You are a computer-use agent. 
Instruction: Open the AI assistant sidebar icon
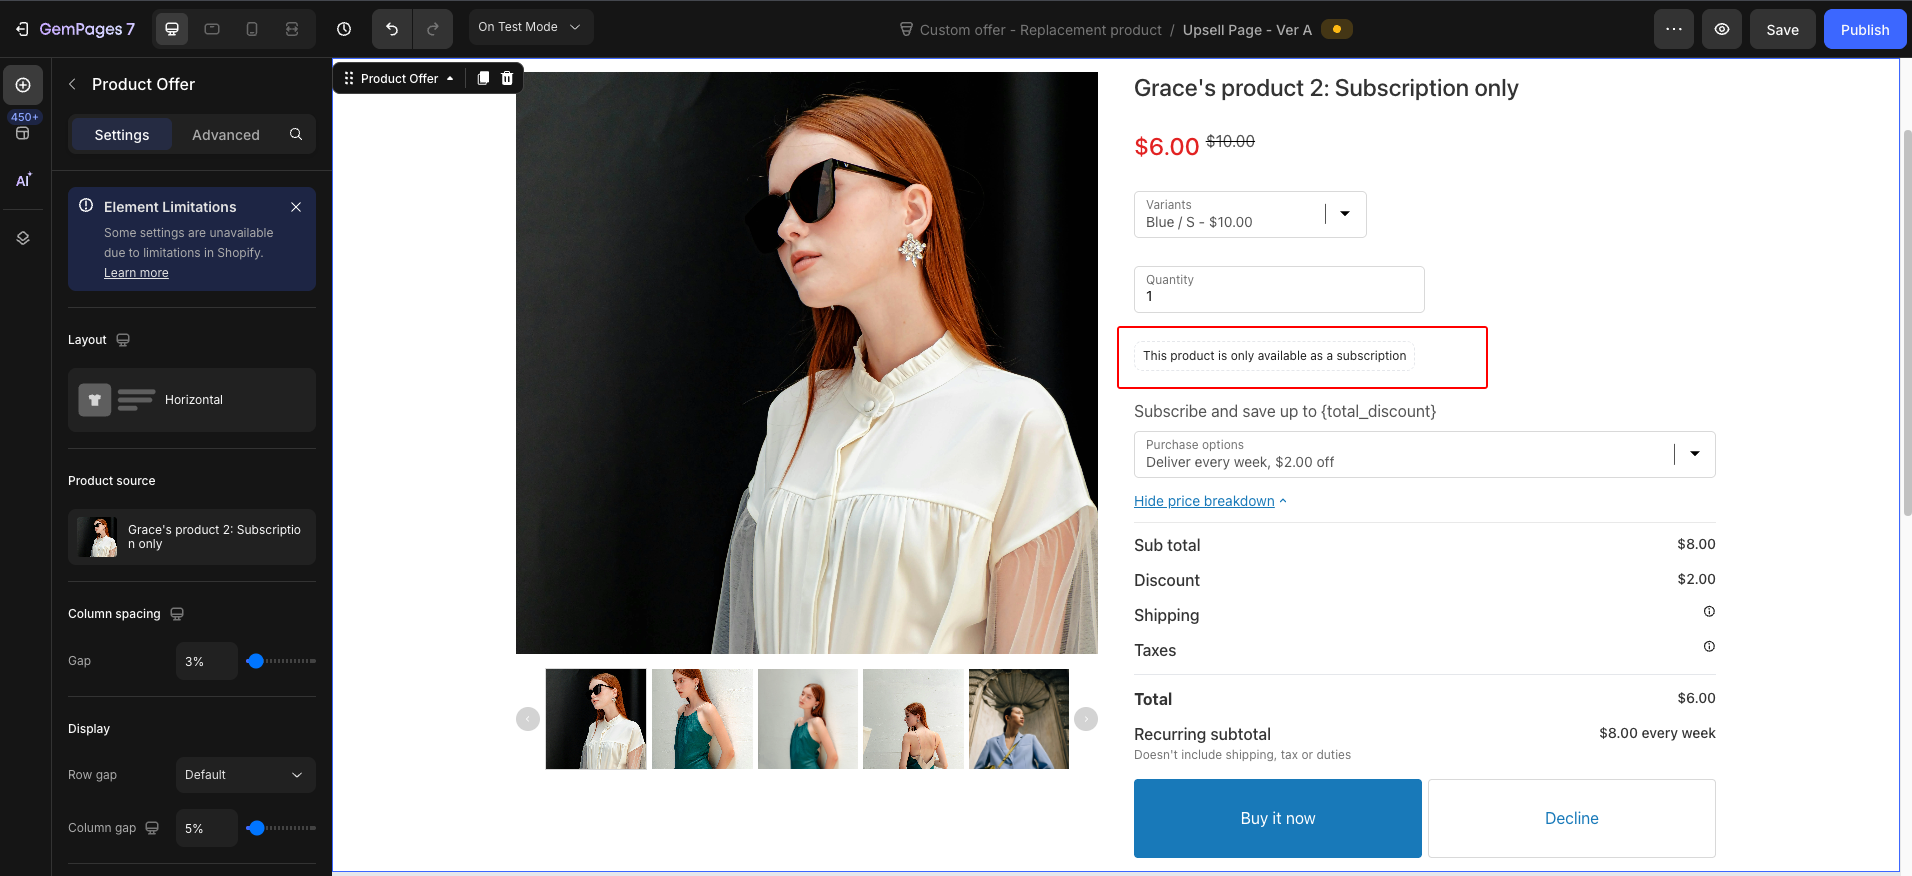23,180
